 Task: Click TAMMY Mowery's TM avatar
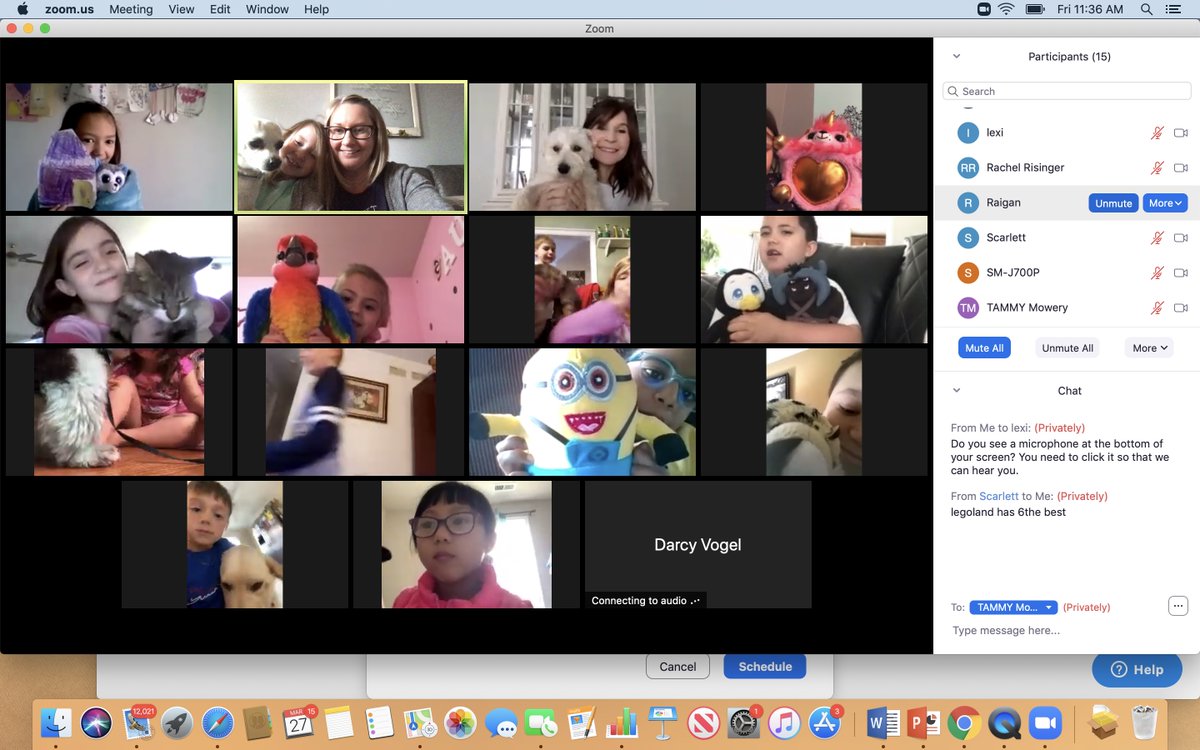(967, 308)
